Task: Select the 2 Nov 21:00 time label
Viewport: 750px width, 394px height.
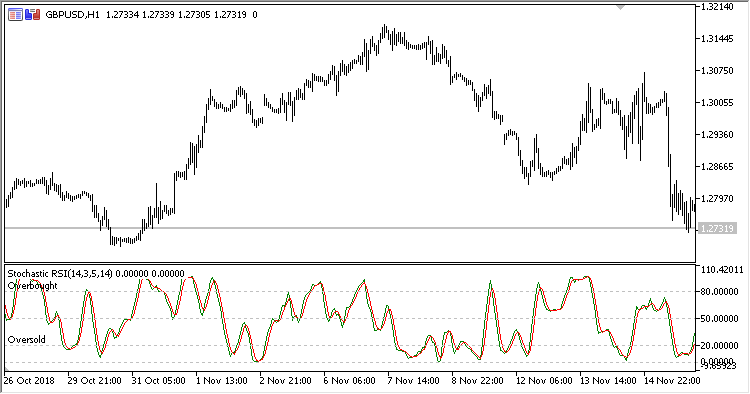Action: [x=286, y=381]
